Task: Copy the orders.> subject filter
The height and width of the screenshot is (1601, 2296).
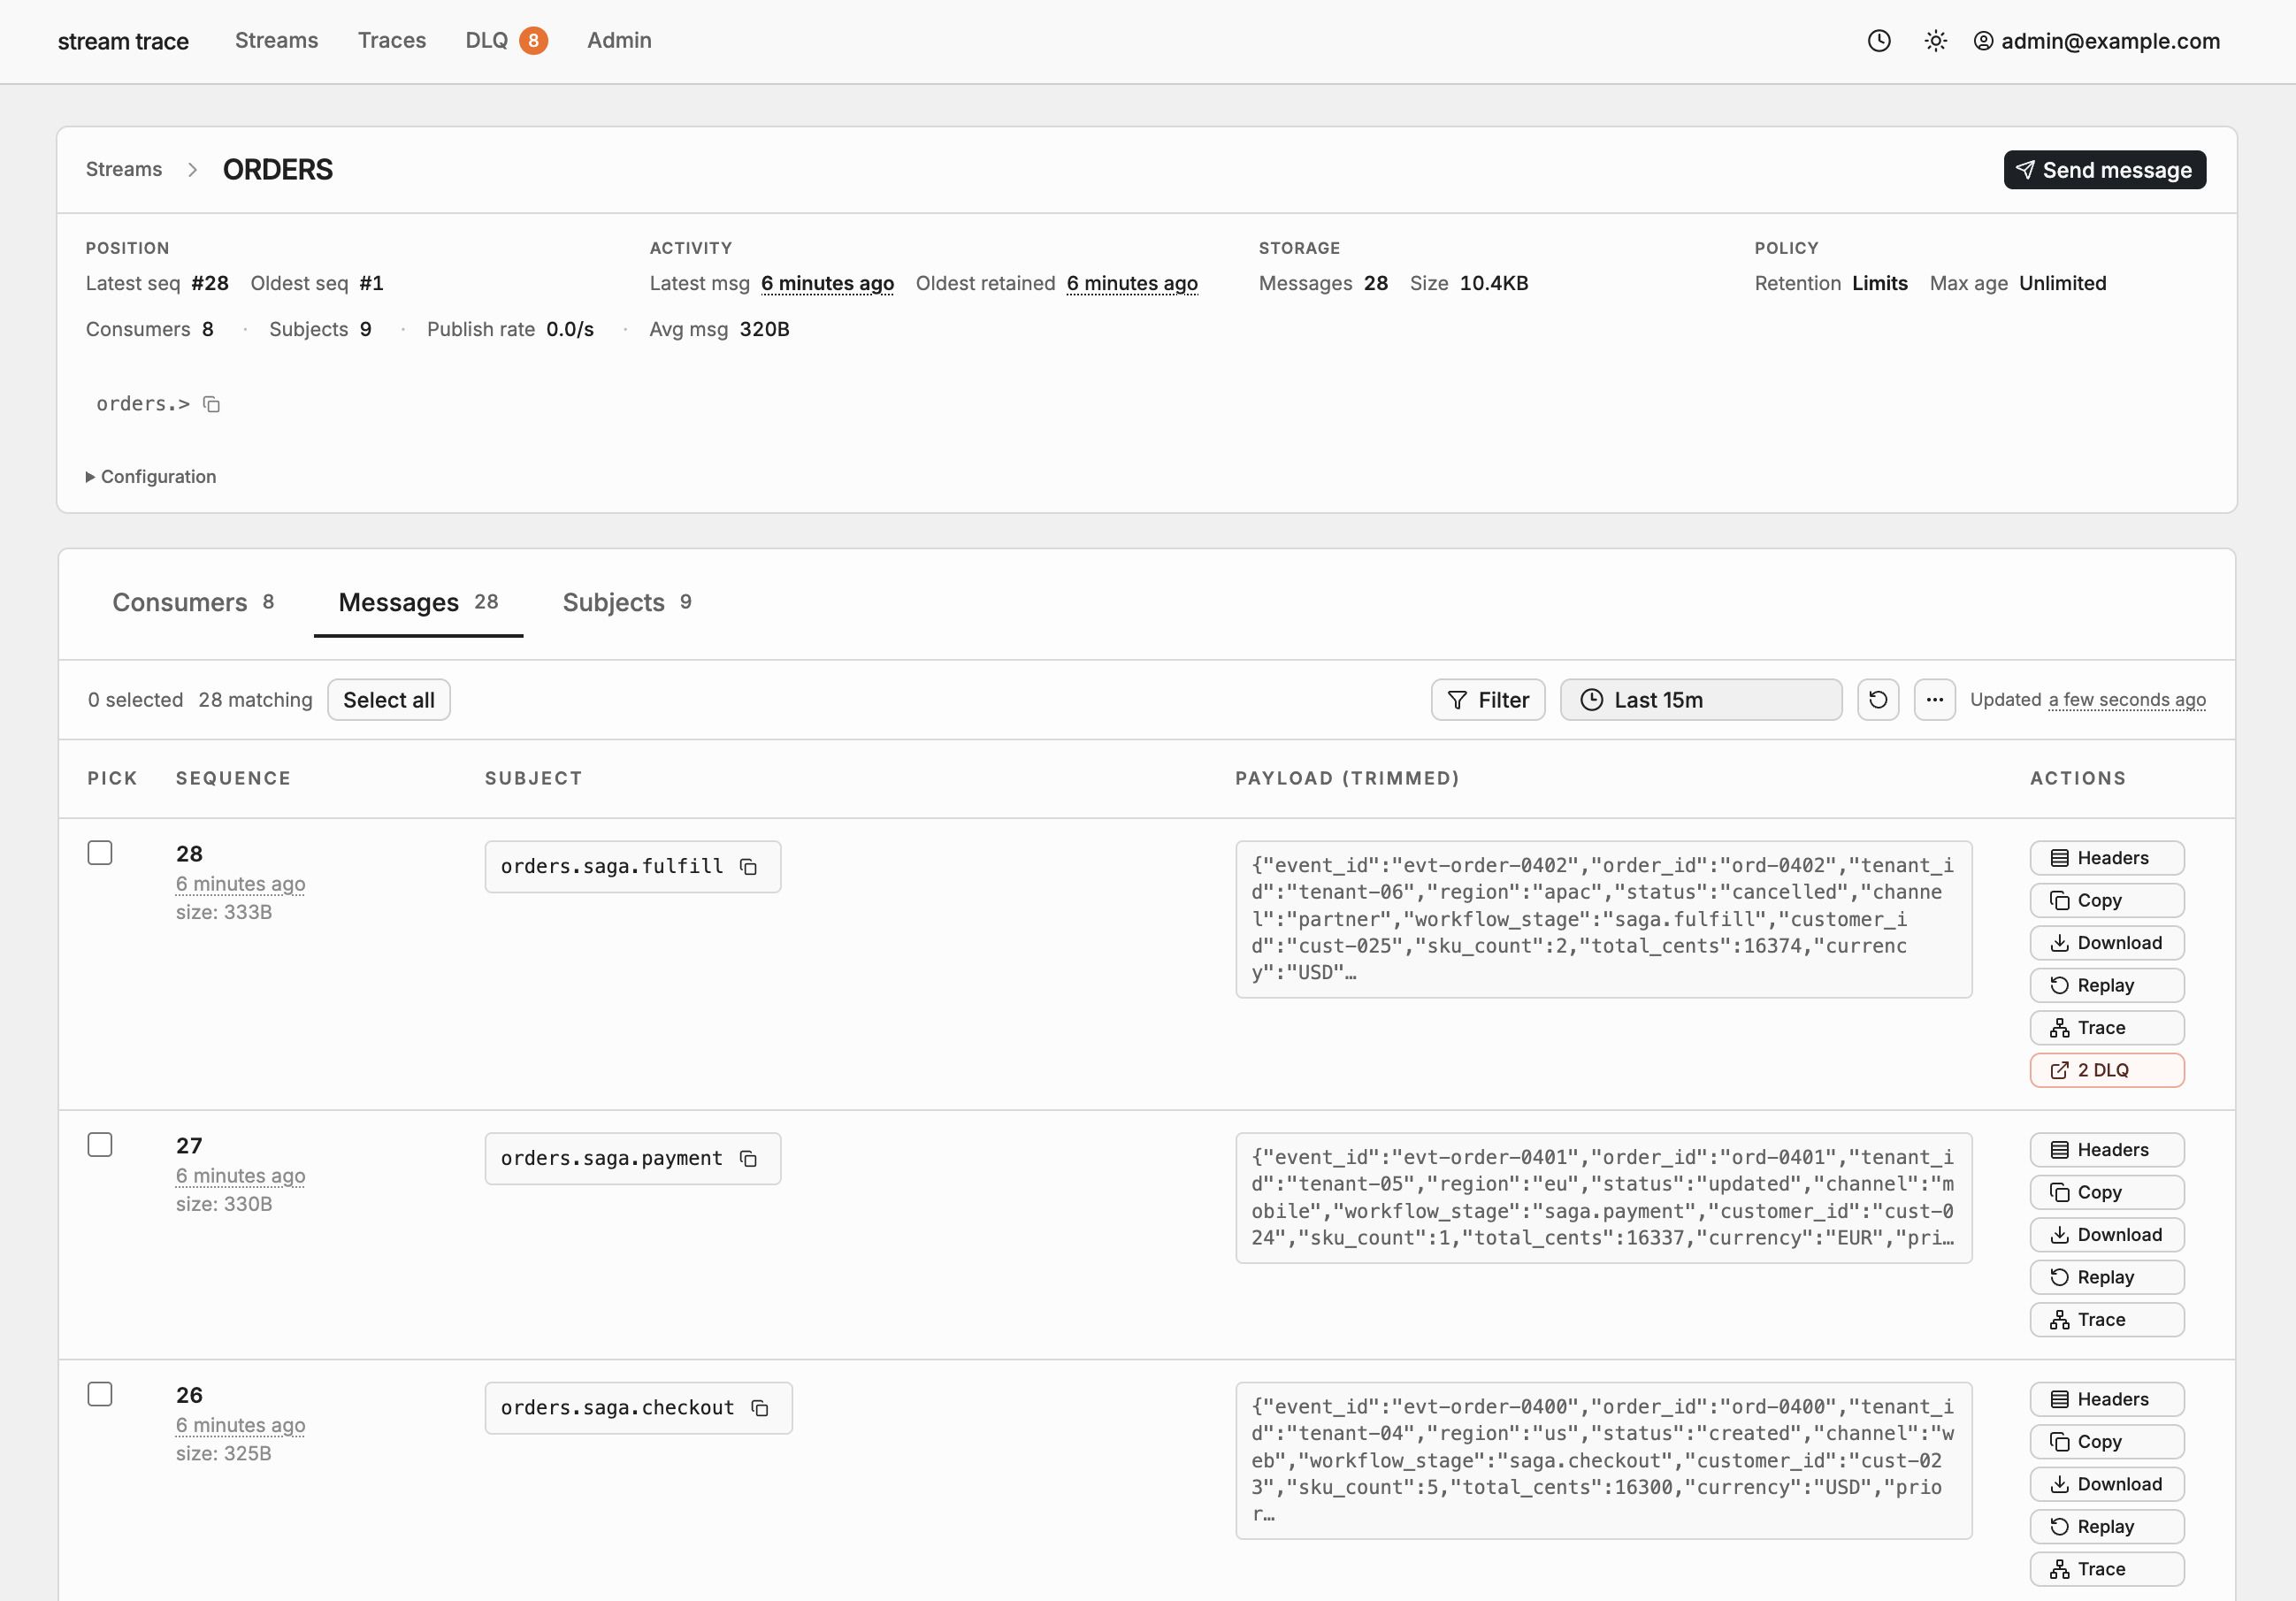Action: click(x=211, y=404)
